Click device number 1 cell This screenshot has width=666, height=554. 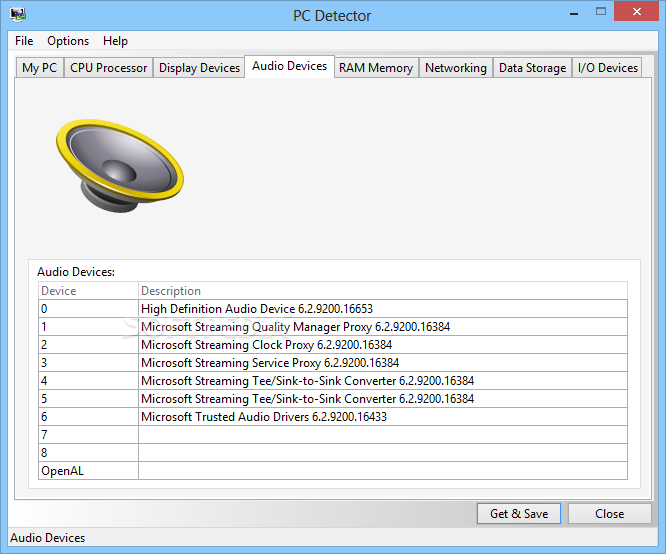click(88, 327)
